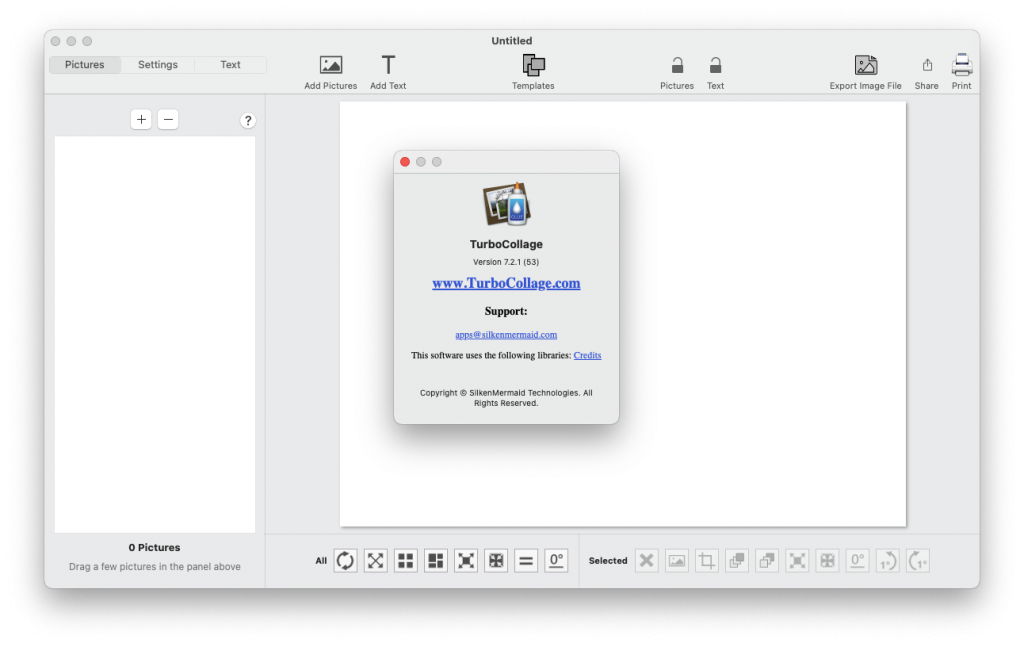Image resolution: width=1024 pixels, height=647 pixels.
Task: Add a picture with the plus button
Action: click(141, 119)
